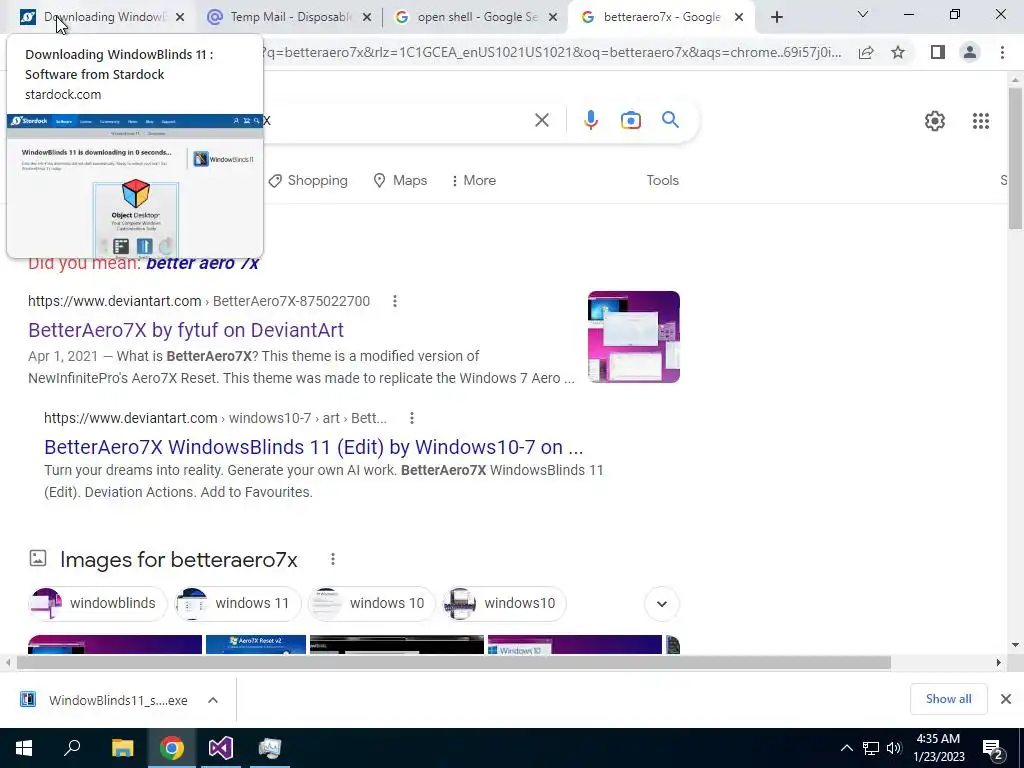The image size is (1024, 768).
Task: Search by image with camera icon
Action: [x=631, y=120]
